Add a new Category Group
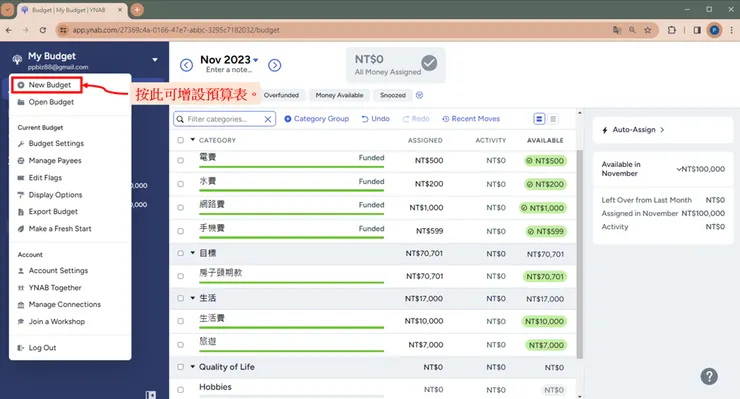Screen dimensions: 740x399 317,119
